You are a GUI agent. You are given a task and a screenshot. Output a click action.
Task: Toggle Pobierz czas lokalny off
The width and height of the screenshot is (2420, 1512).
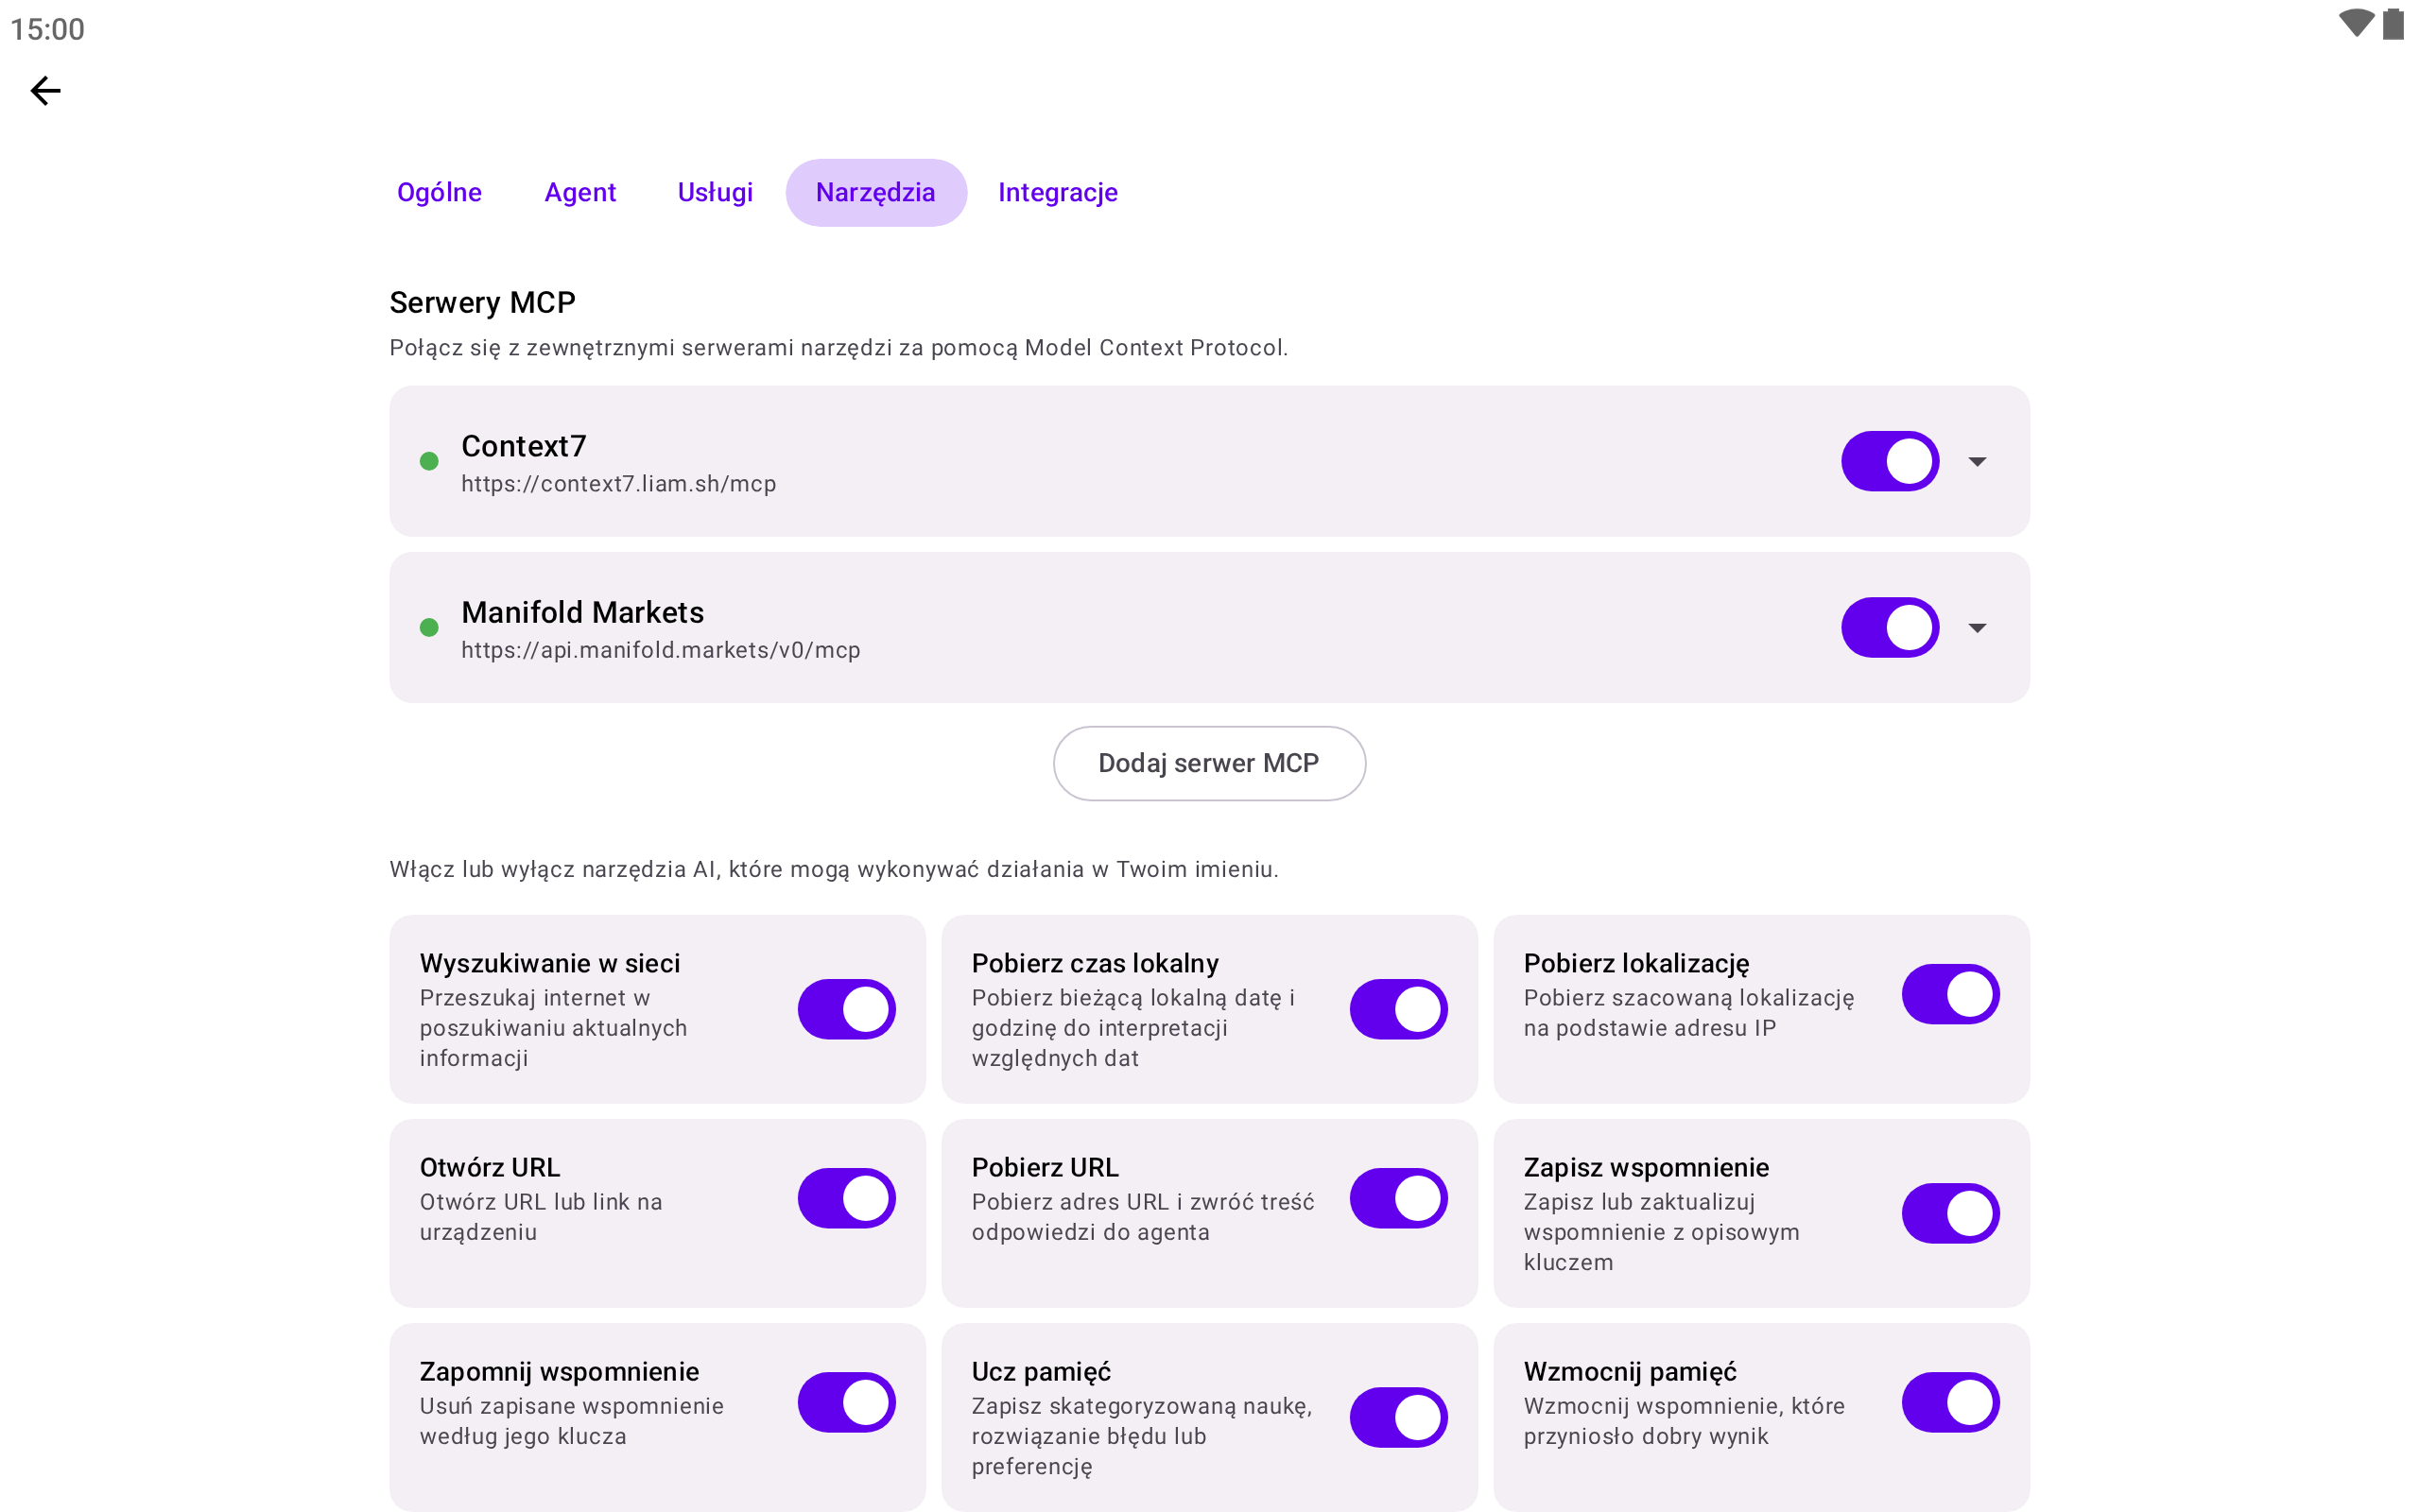(1398, 1009)
